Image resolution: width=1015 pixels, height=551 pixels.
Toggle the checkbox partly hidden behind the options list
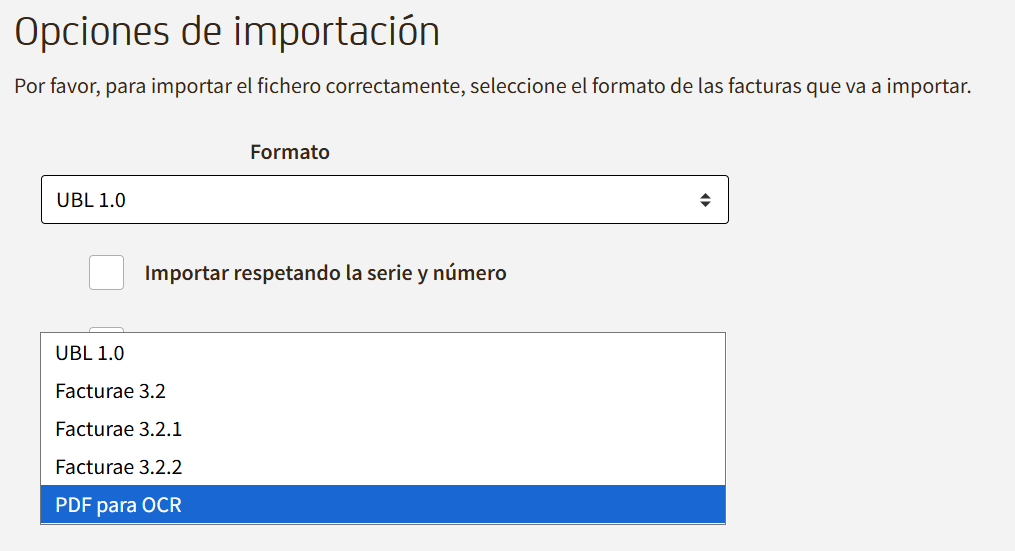pos(106,329)
